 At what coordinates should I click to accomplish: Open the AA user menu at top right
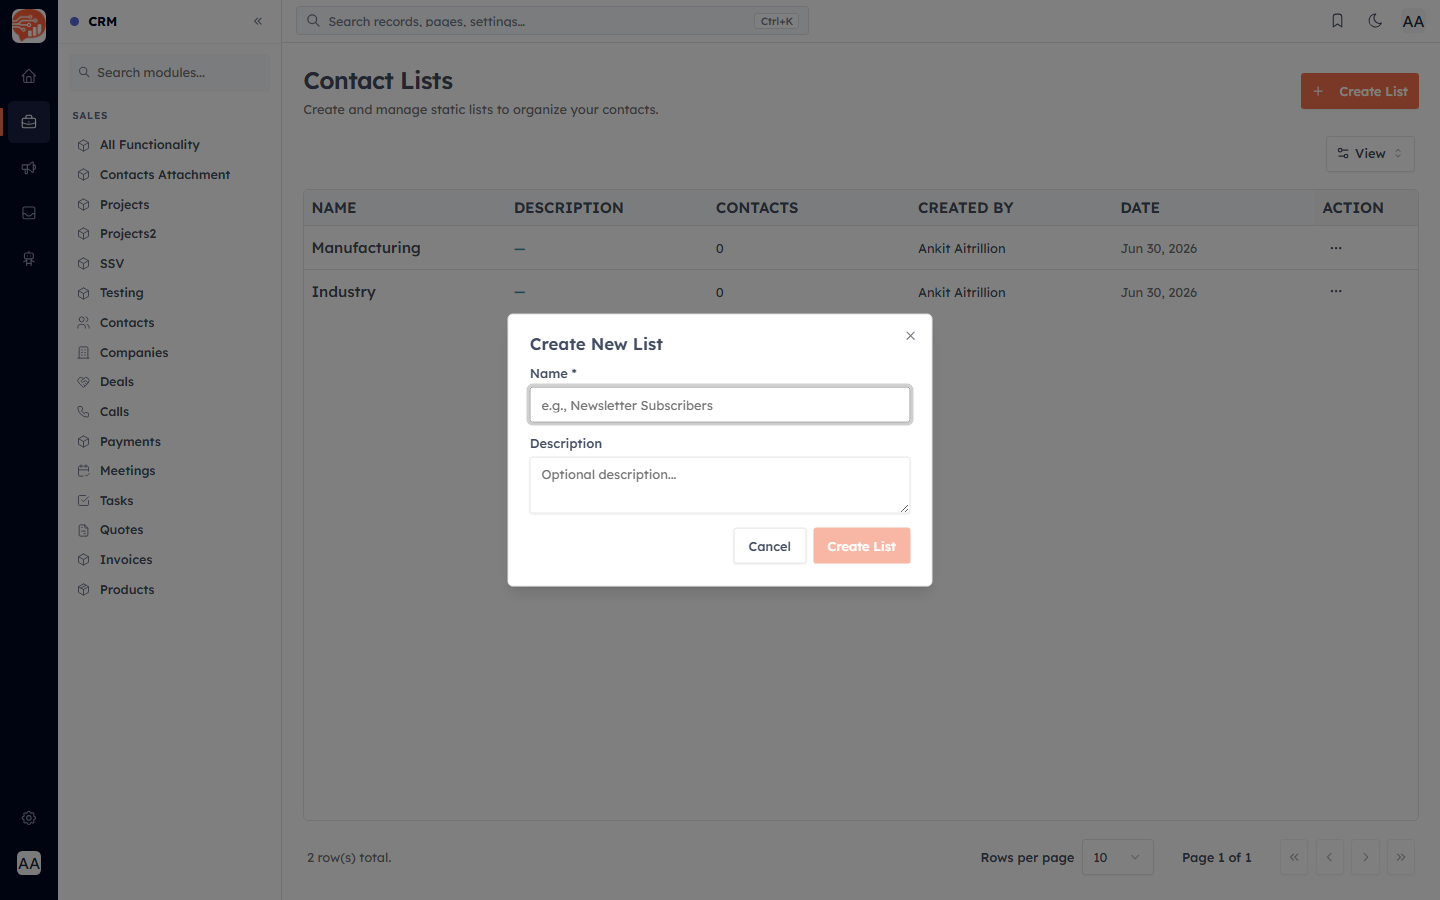(x=1413, y=21)
